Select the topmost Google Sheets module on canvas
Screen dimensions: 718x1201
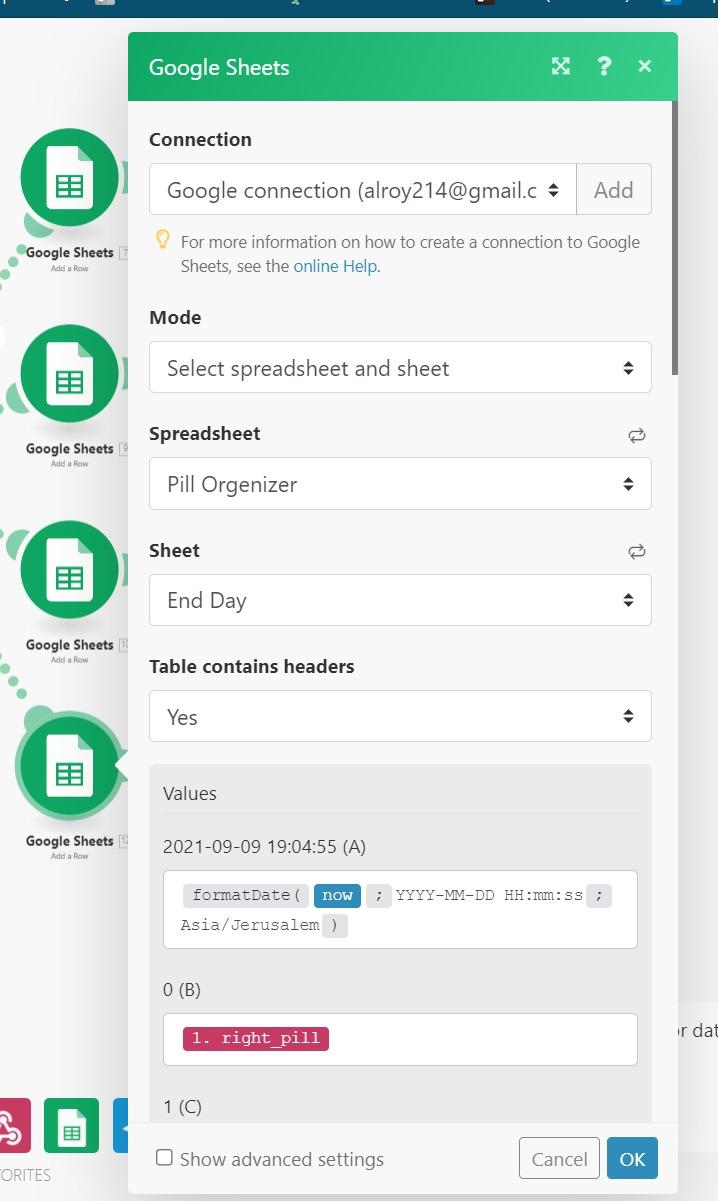70,177
